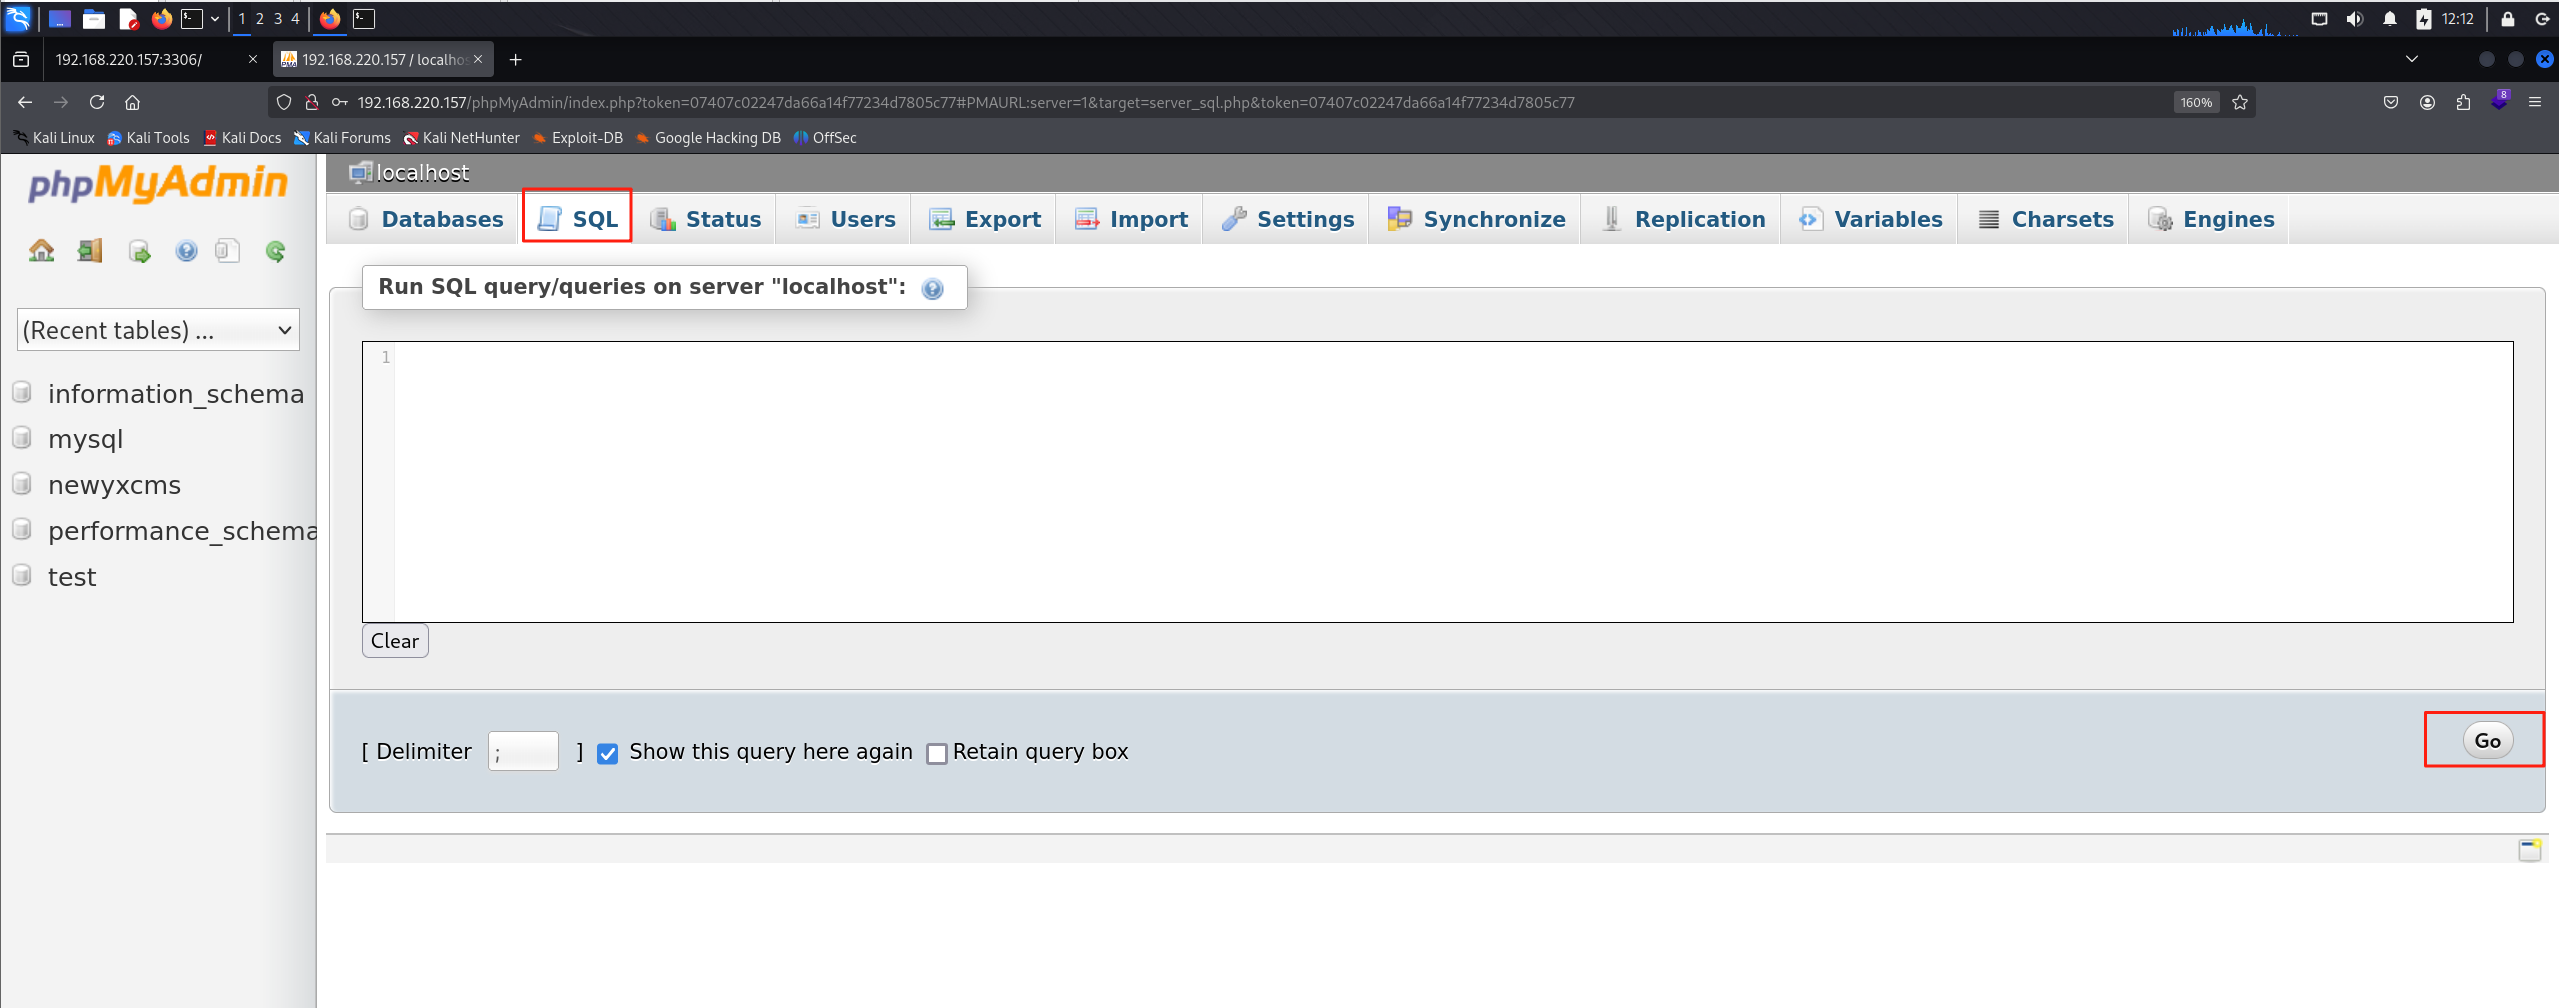
Task: Click the localhost server icon in breadcrumb
Action: click(360, 173)
